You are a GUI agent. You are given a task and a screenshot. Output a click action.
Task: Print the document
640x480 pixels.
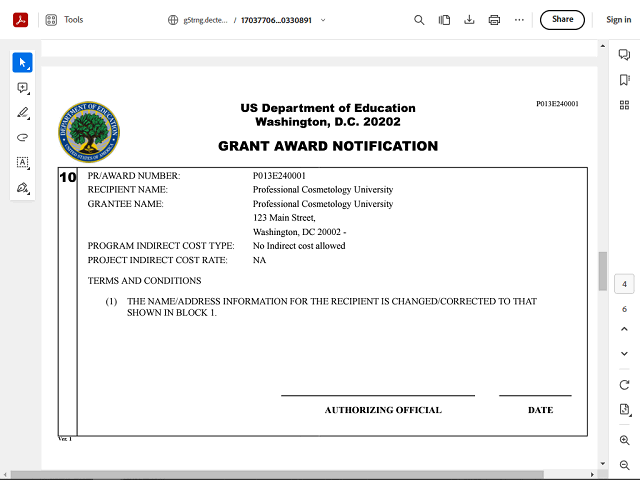(494, 20)
